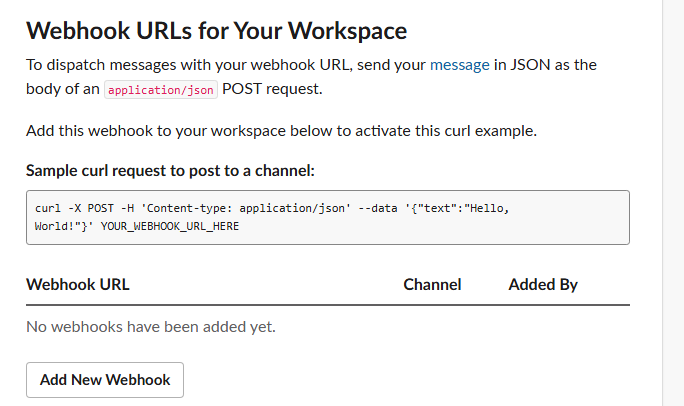Open the blue "message" link

point(459,65)
